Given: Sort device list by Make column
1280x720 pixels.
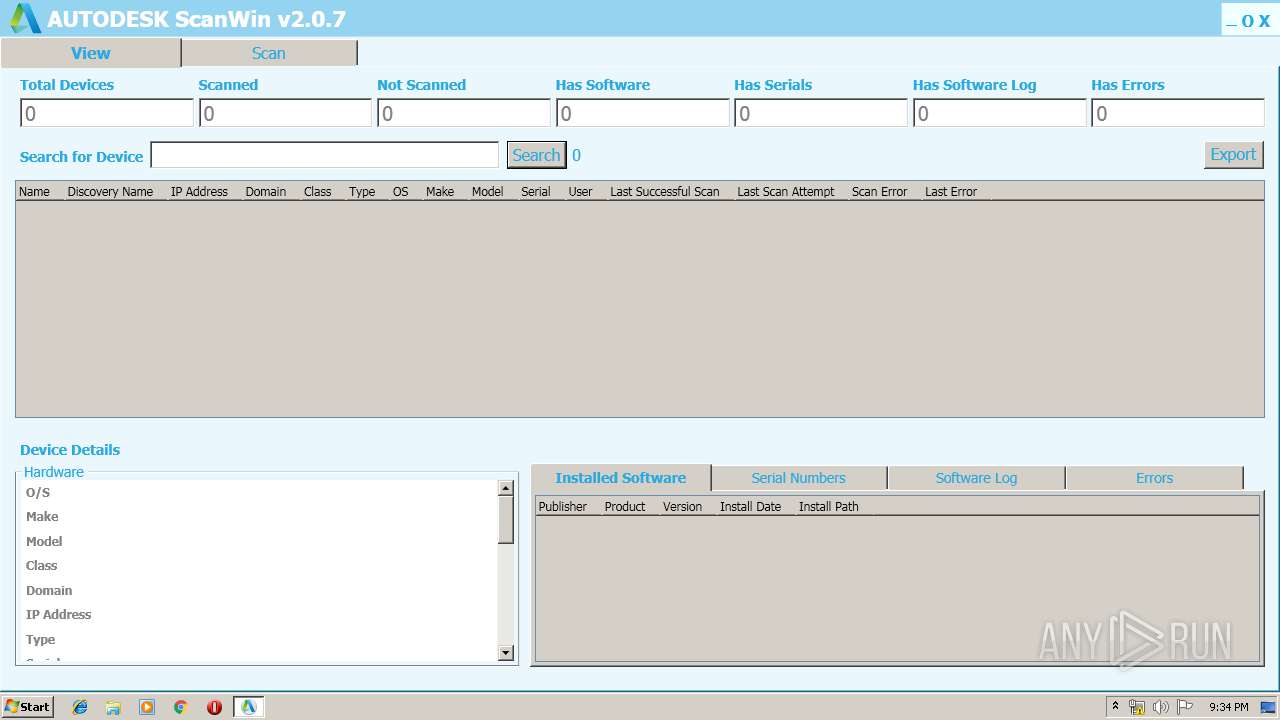Looking at the screenshot, I should (x=440, y=191).
